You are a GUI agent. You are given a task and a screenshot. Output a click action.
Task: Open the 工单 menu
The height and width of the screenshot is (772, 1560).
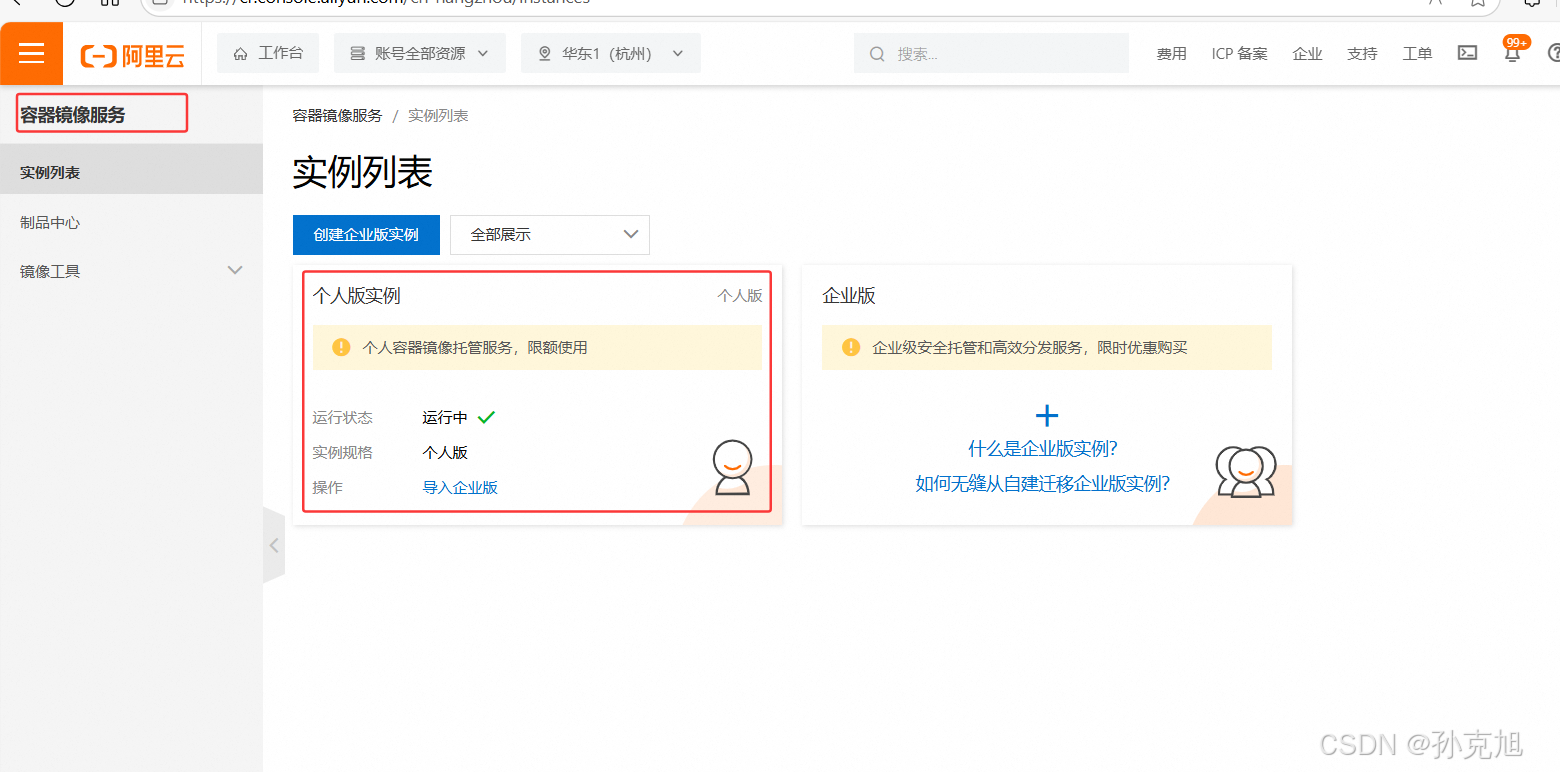pyautogui.click(x=1417, y=54)
